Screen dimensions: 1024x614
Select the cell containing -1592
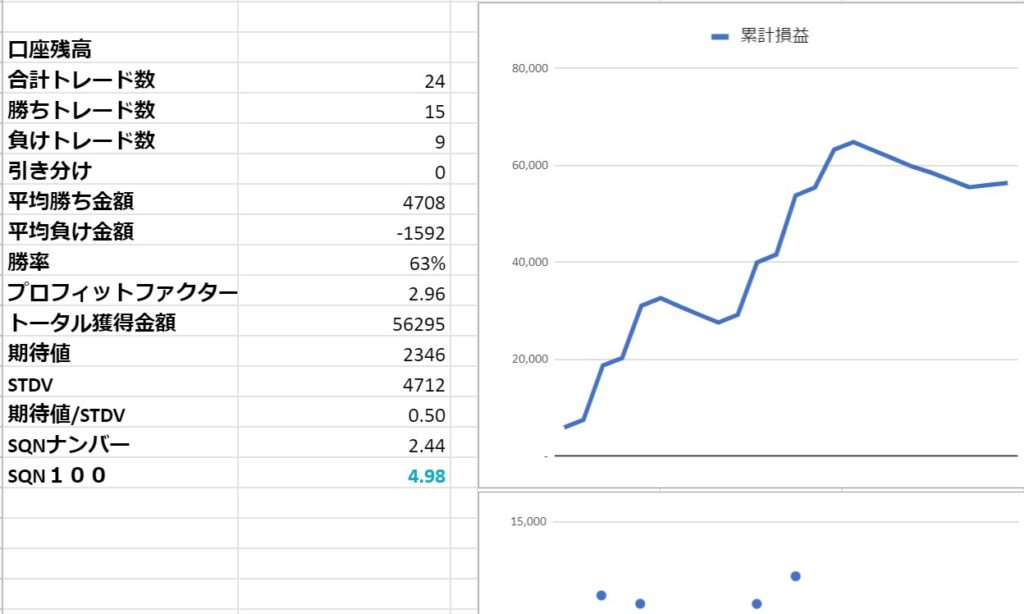(x=343, y=233)
